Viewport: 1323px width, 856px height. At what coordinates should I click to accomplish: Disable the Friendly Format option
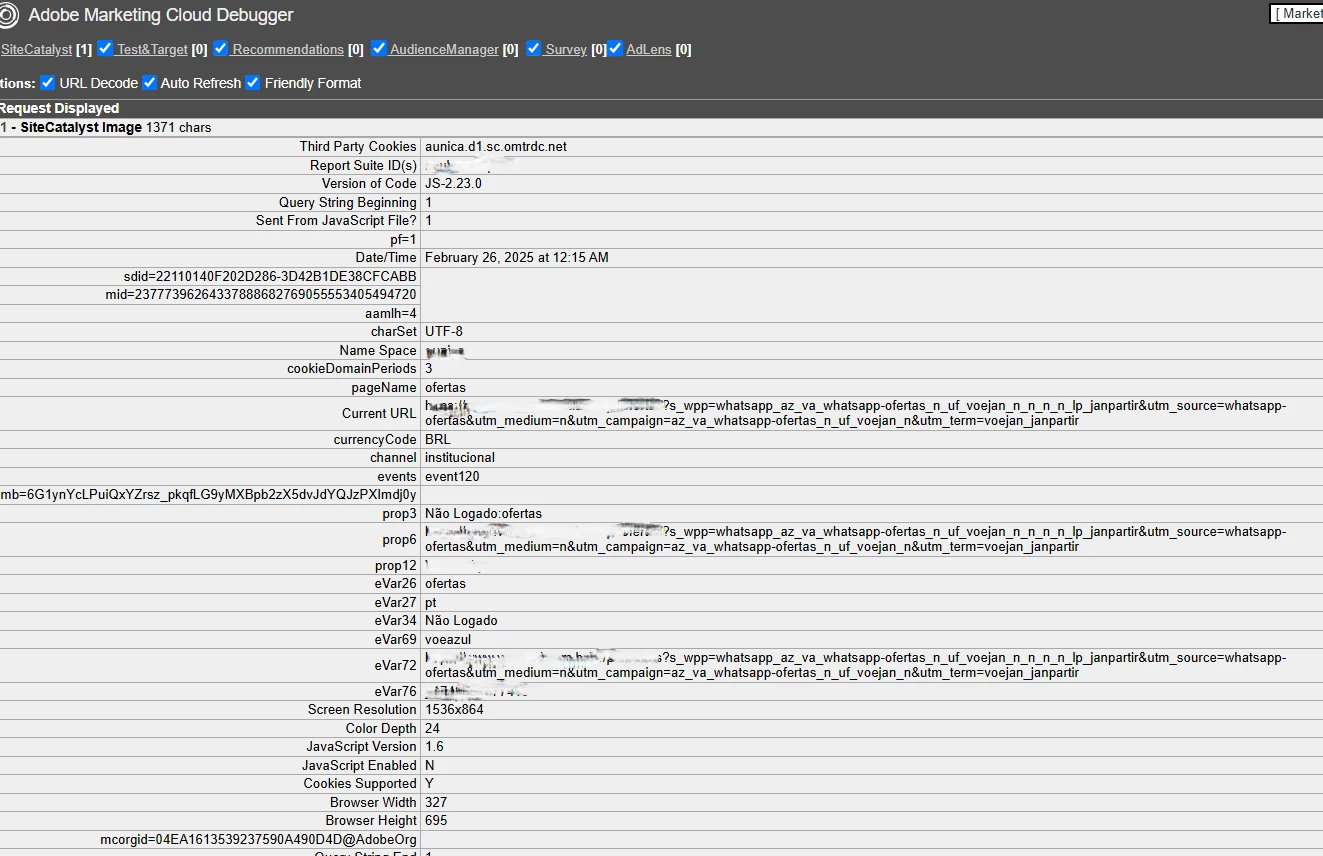coord(253,82)
